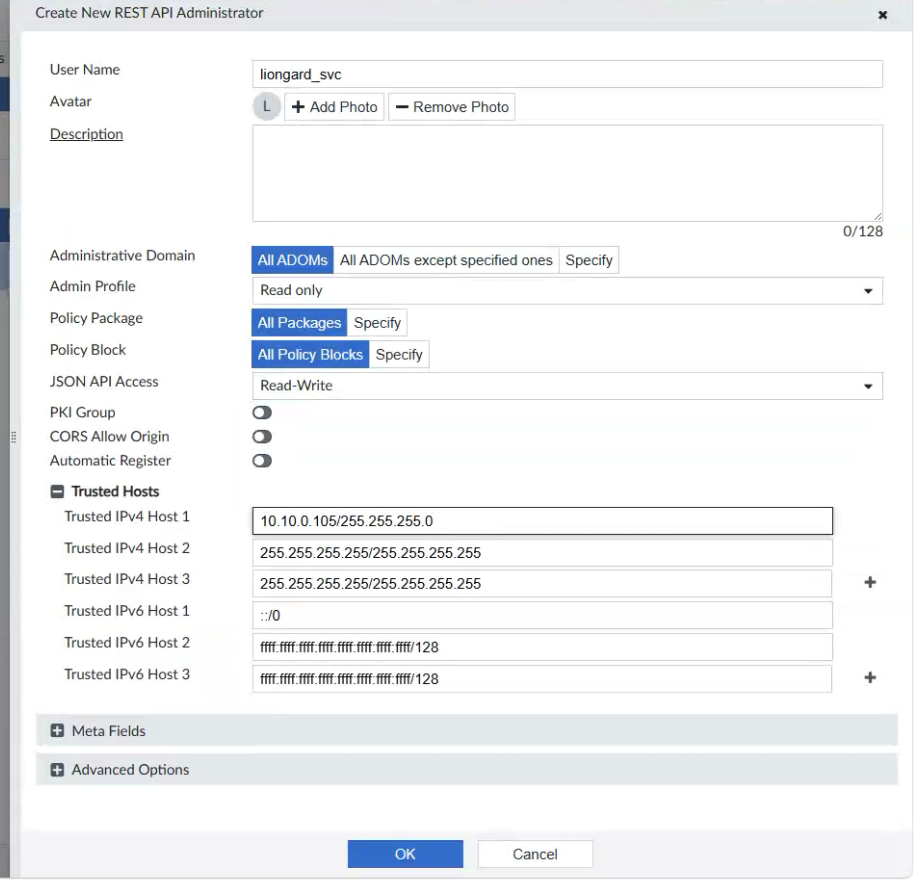Toggle Automatic Register on
Screen dimensions: 915x880
click(262, 461)
